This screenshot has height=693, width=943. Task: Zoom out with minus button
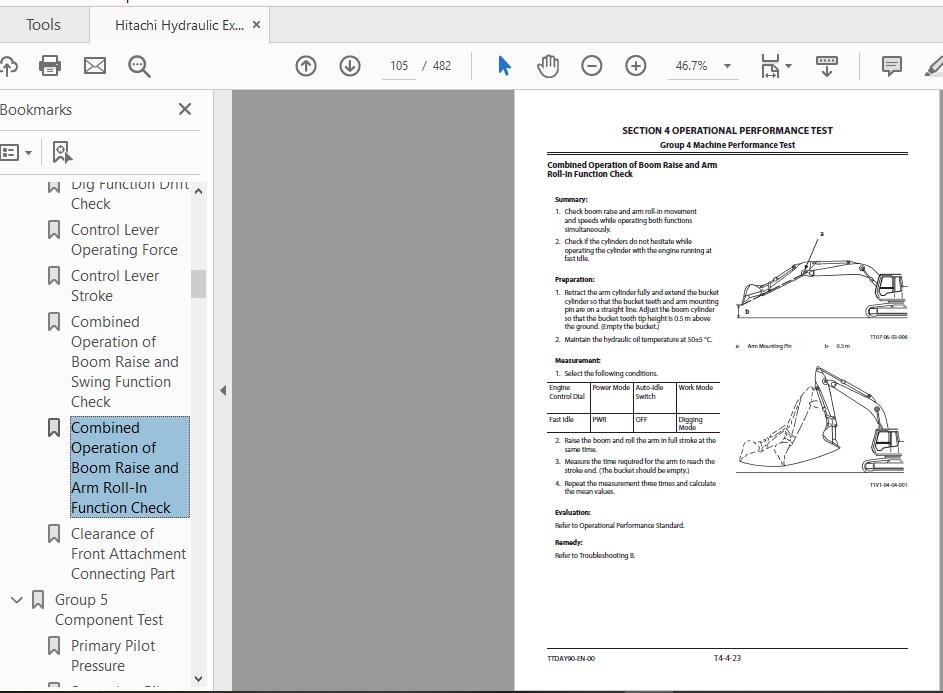(592, 66)
